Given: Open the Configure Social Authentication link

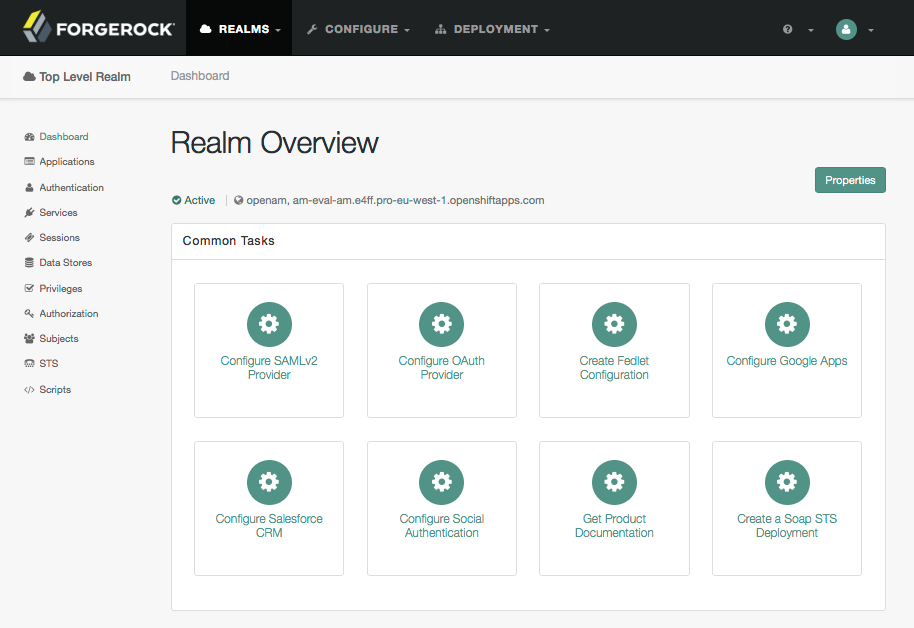Looking at the screenshot, I should (x=441, y=526).
